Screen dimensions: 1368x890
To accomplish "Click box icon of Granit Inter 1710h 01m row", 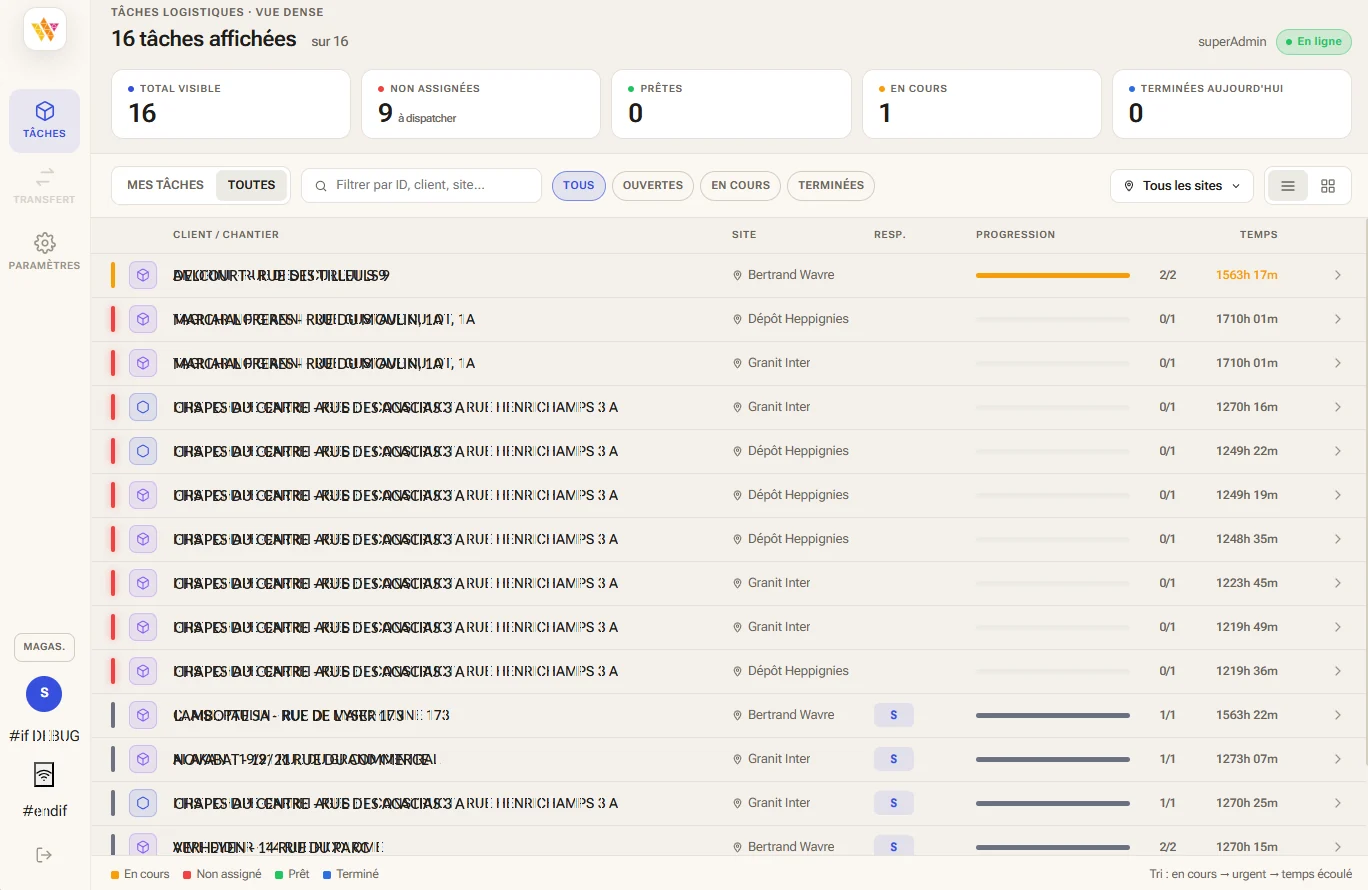I will [143, 363].
